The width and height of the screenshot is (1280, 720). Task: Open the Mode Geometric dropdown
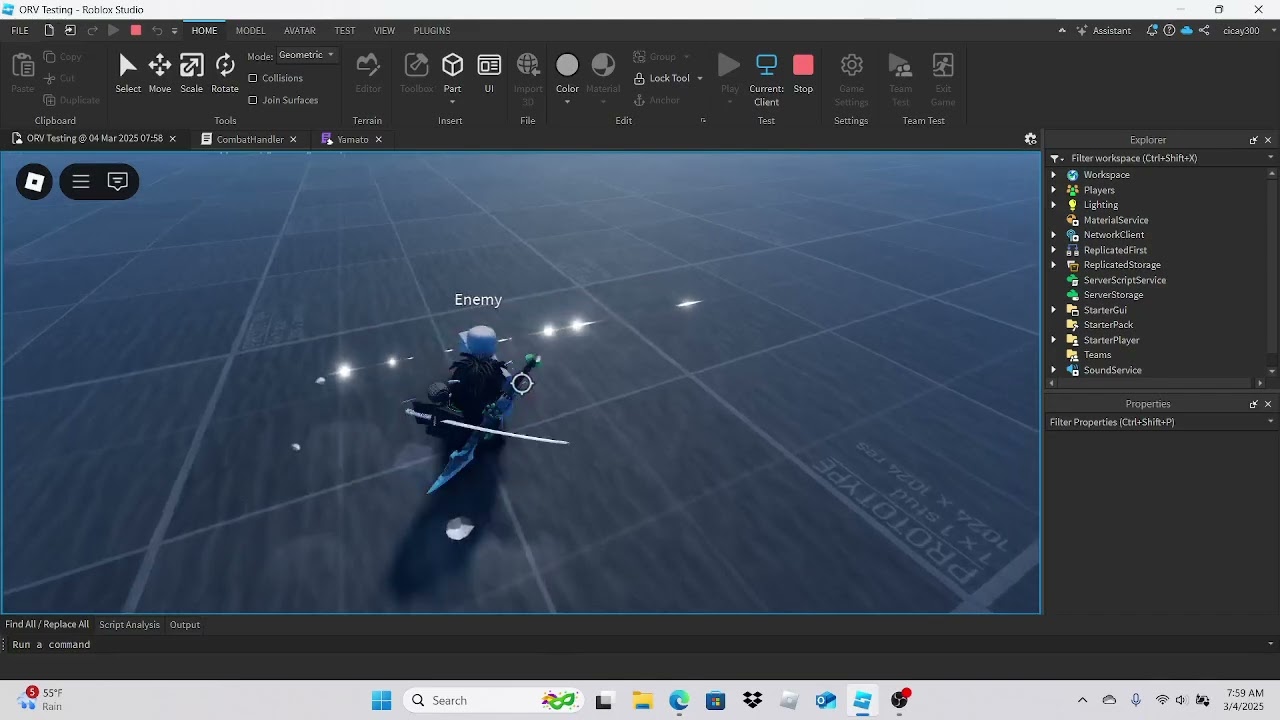(306, 55)
